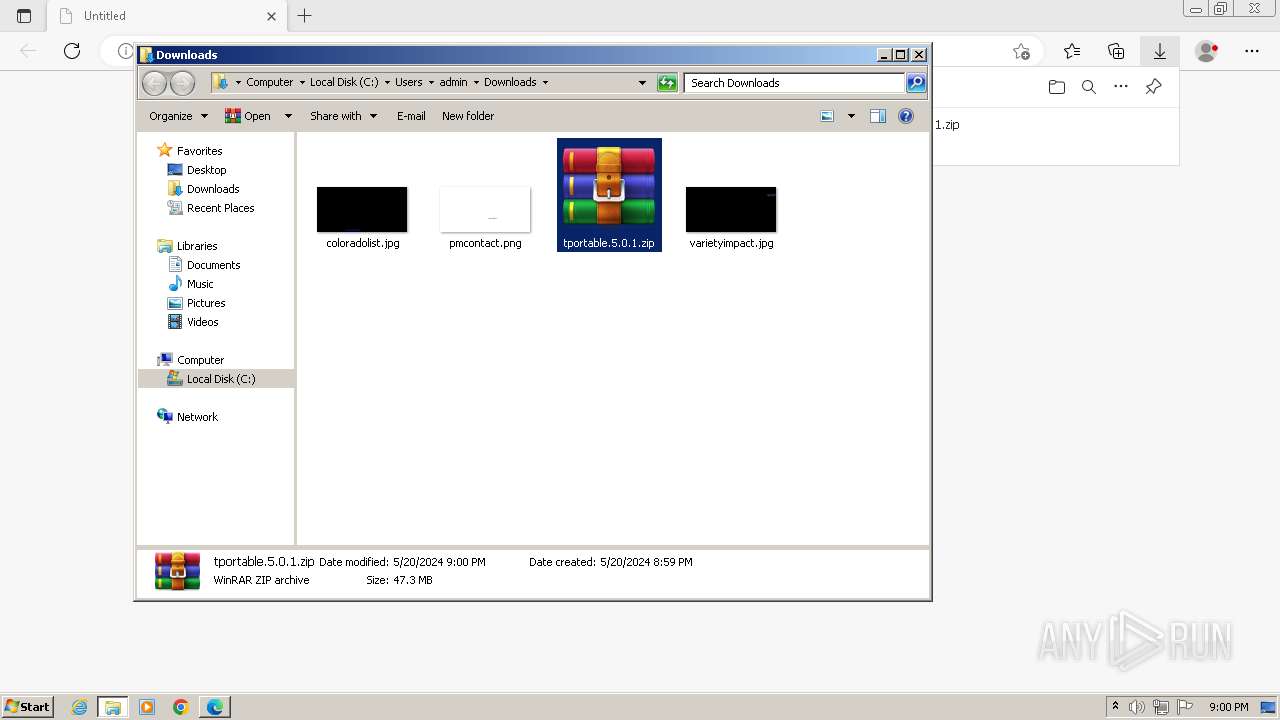
Task: Click the New folder button
Action: click(x=468, y=116)
